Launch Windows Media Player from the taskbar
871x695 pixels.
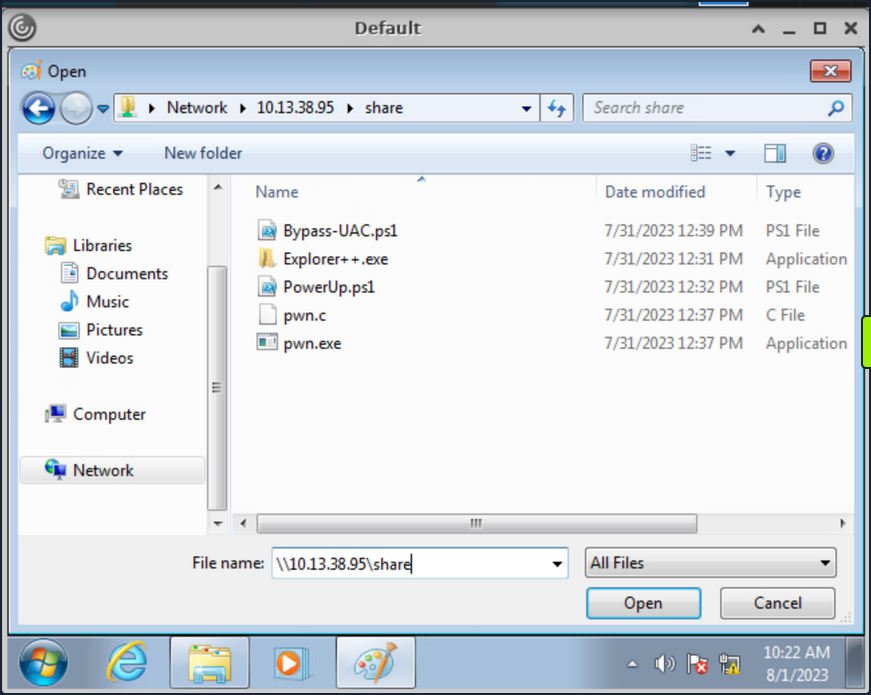pos(292,662)
